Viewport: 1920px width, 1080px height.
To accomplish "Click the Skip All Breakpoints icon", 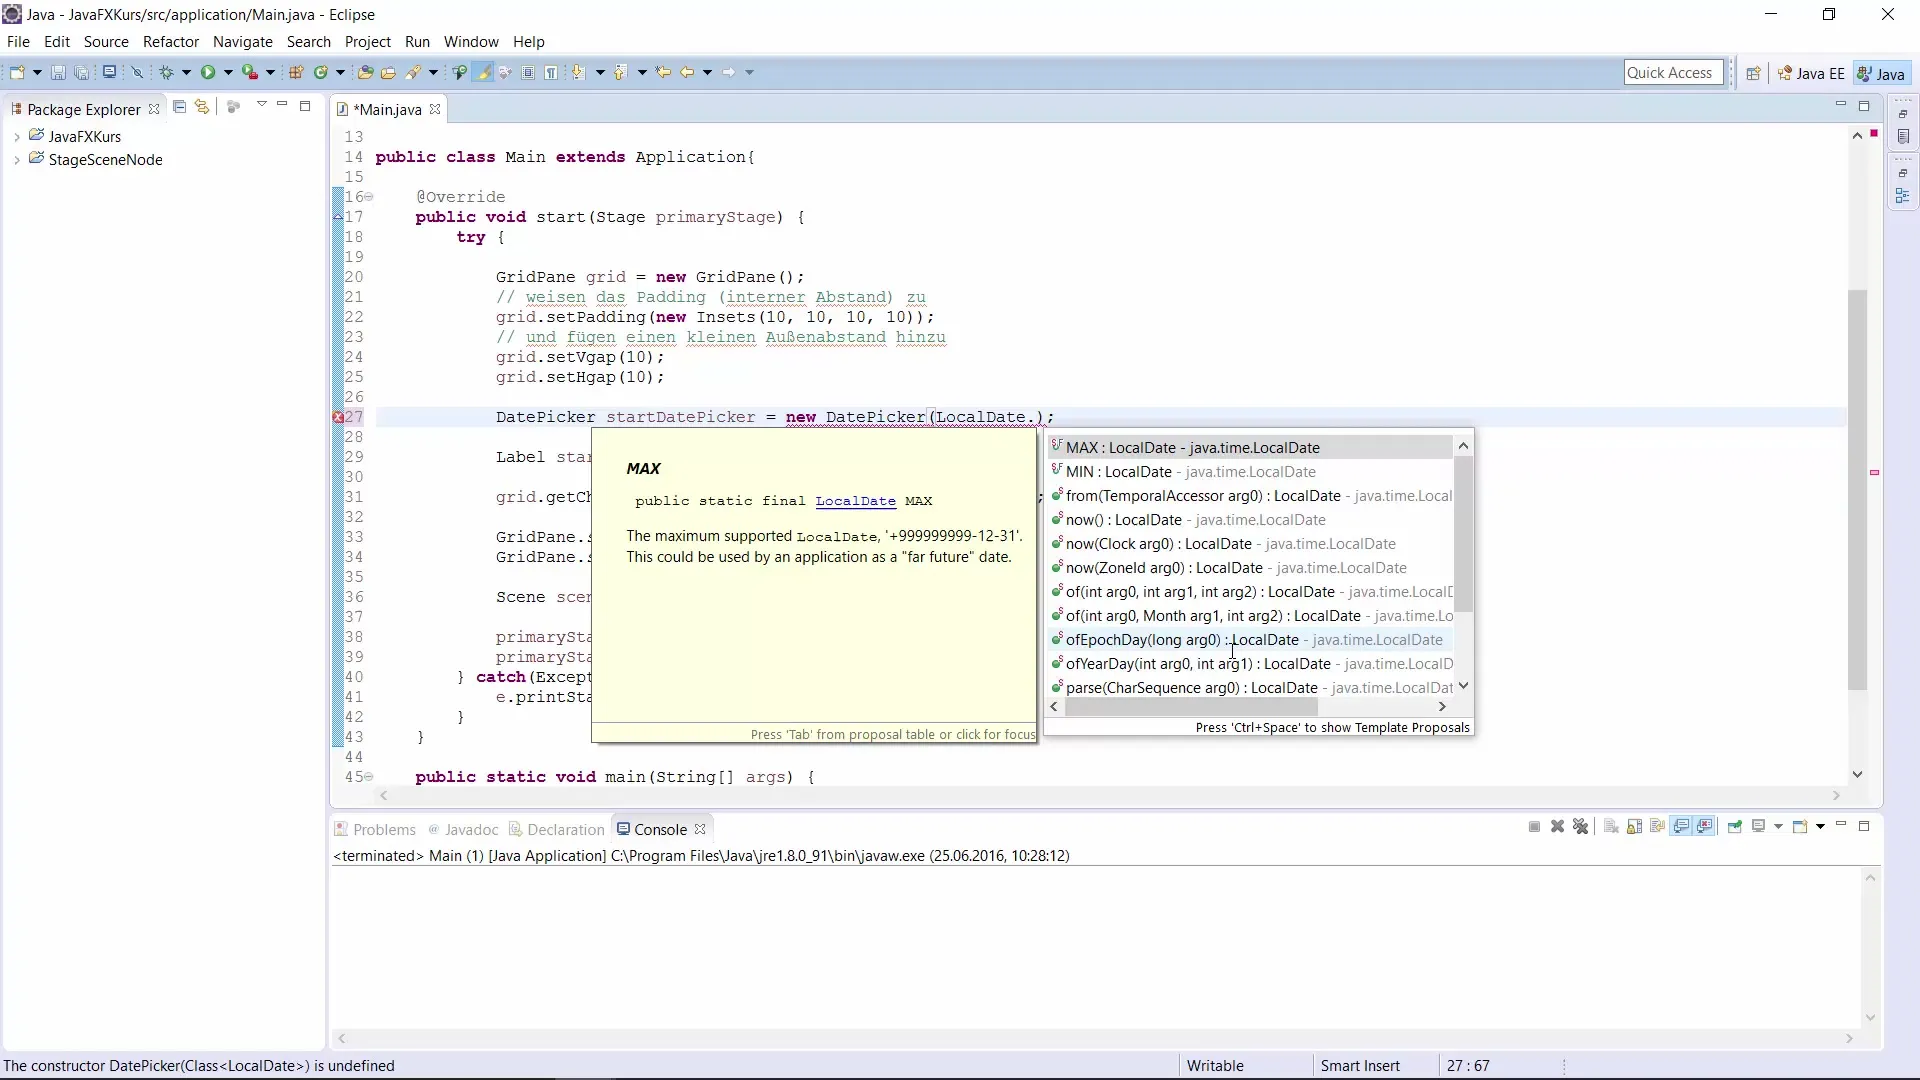I will (137, 72).
